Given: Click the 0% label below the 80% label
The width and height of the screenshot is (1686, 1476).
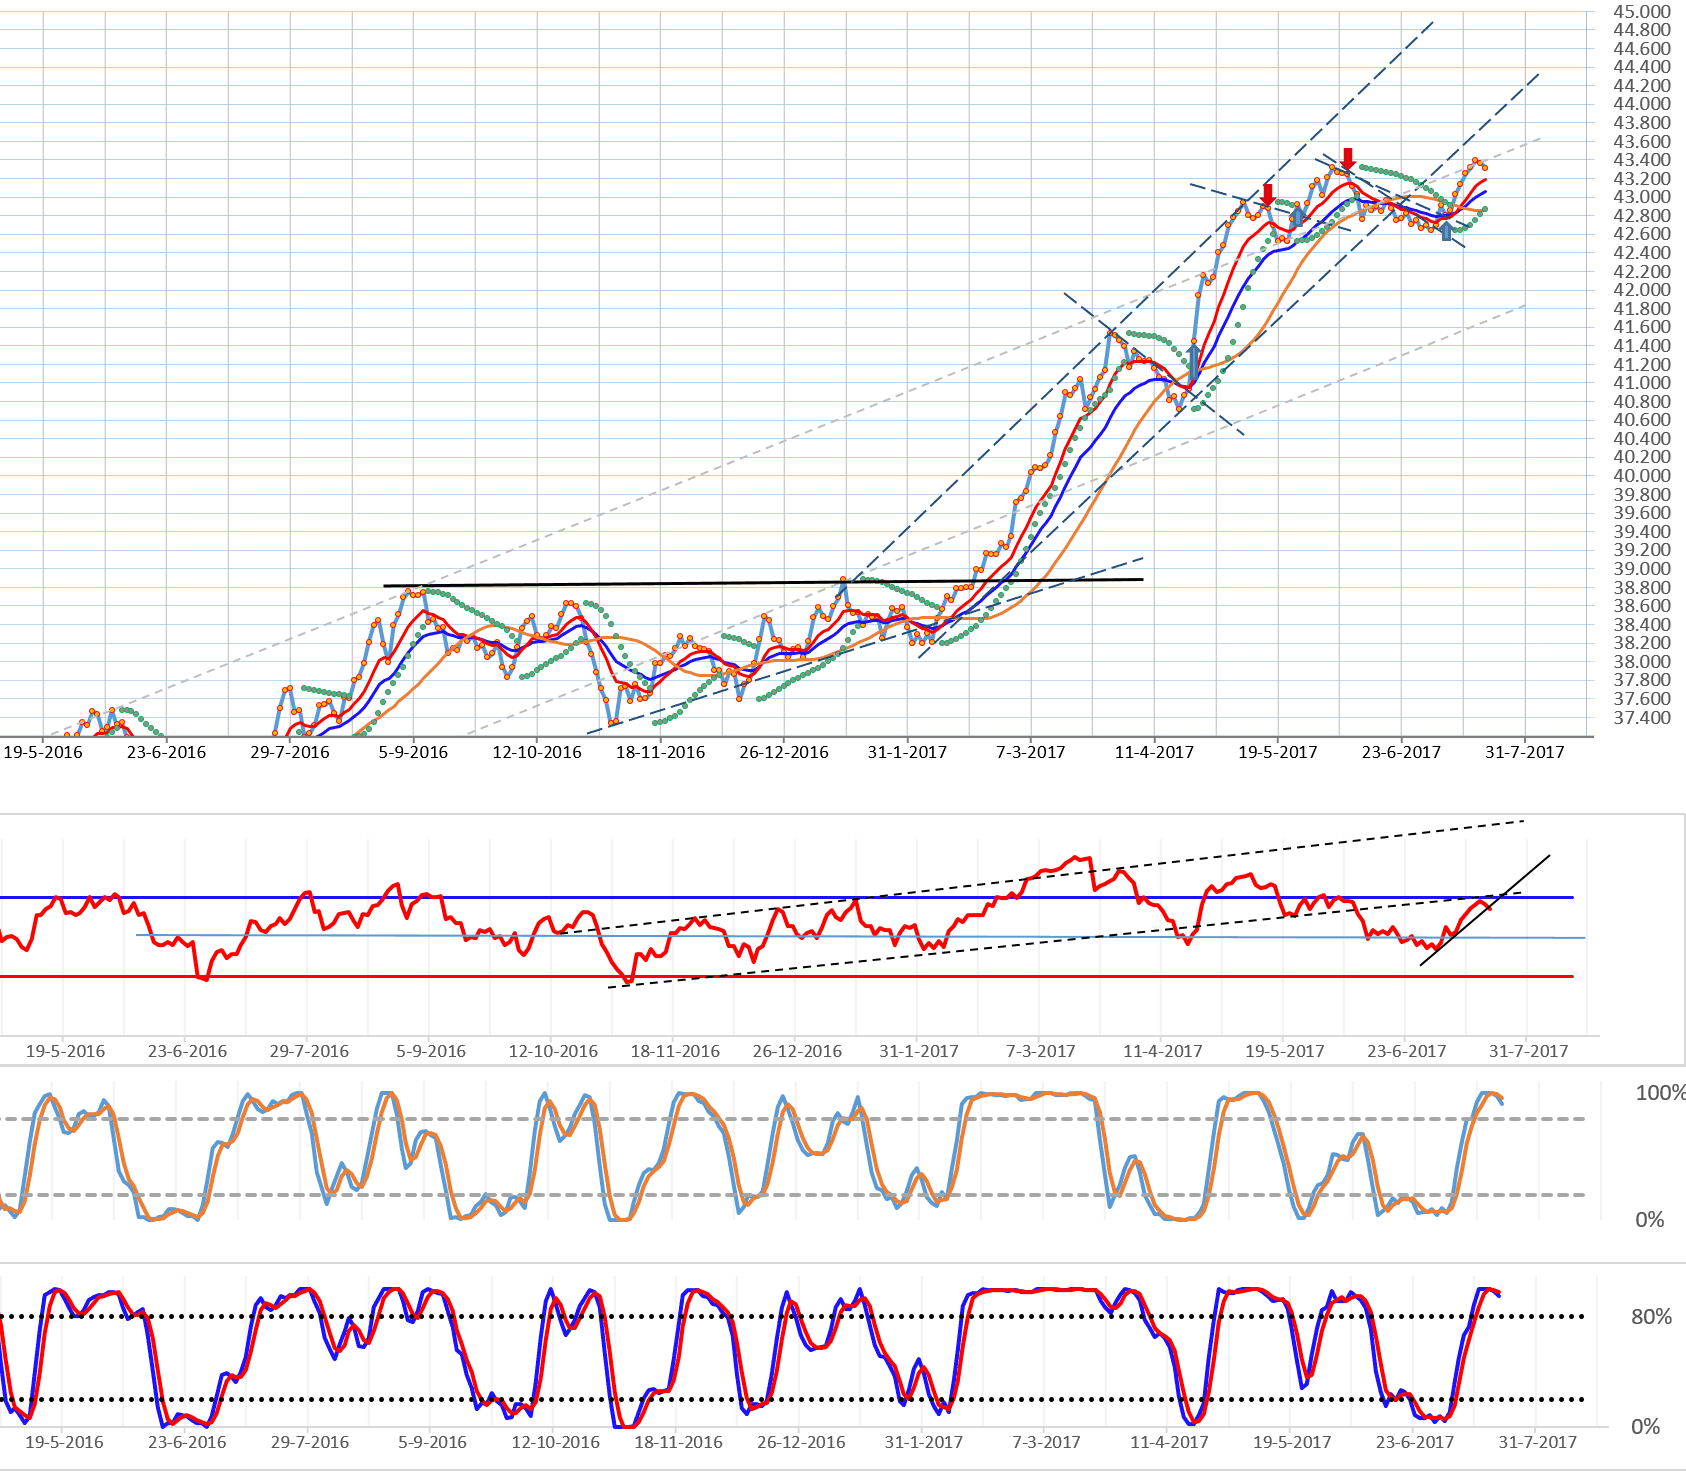Looking at the screenshot, I should [x=1646, y=1427].
